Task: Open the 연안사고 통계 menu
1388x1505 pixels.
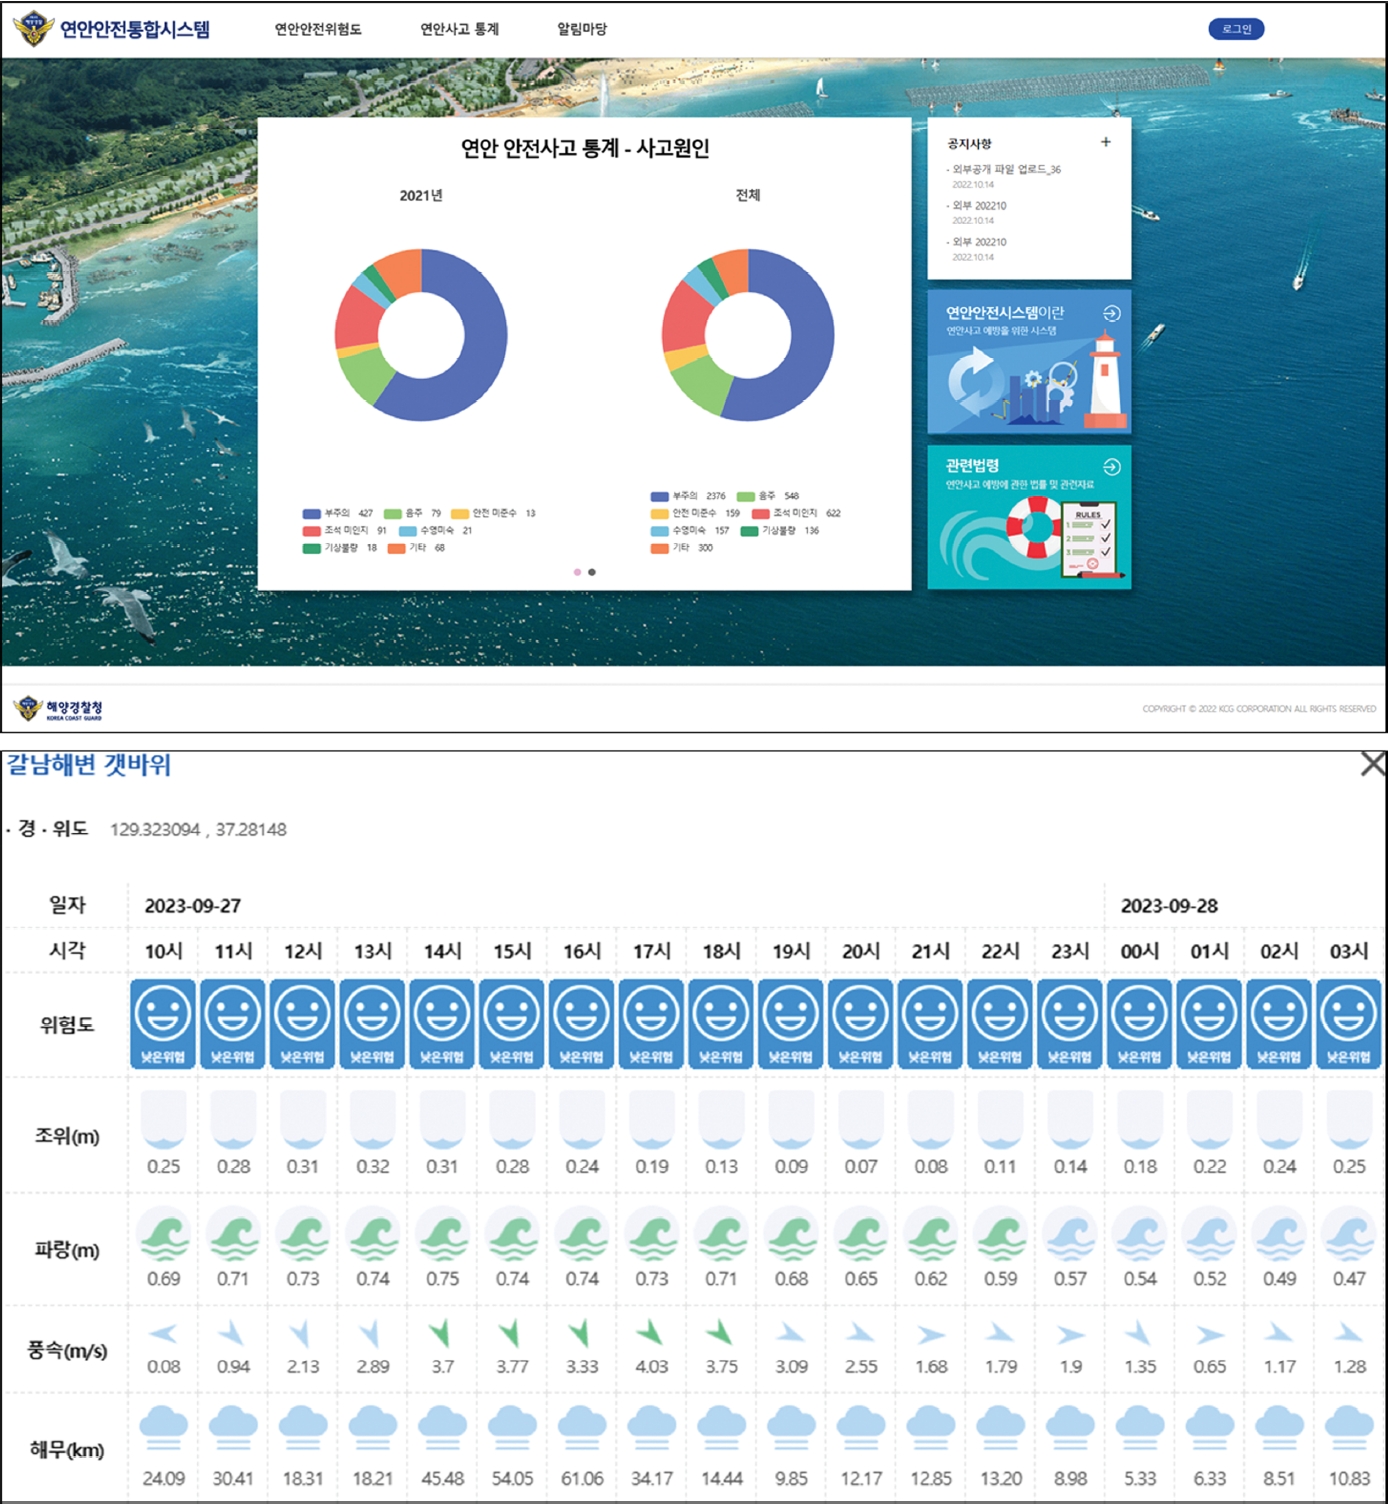Action: [x=459, y=29]
